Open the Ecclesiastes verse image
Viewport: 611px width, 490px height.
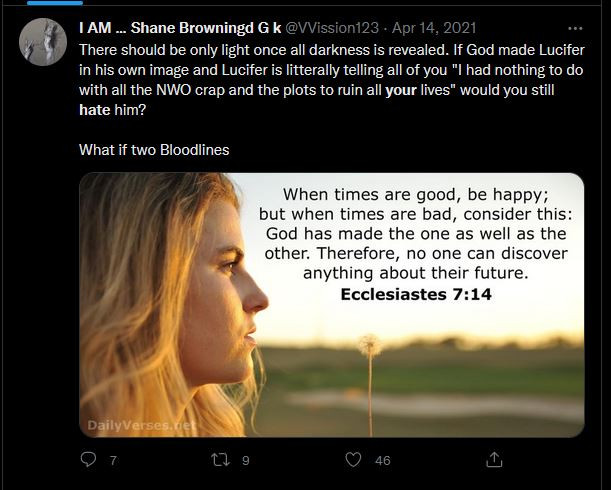pos(331,305)
